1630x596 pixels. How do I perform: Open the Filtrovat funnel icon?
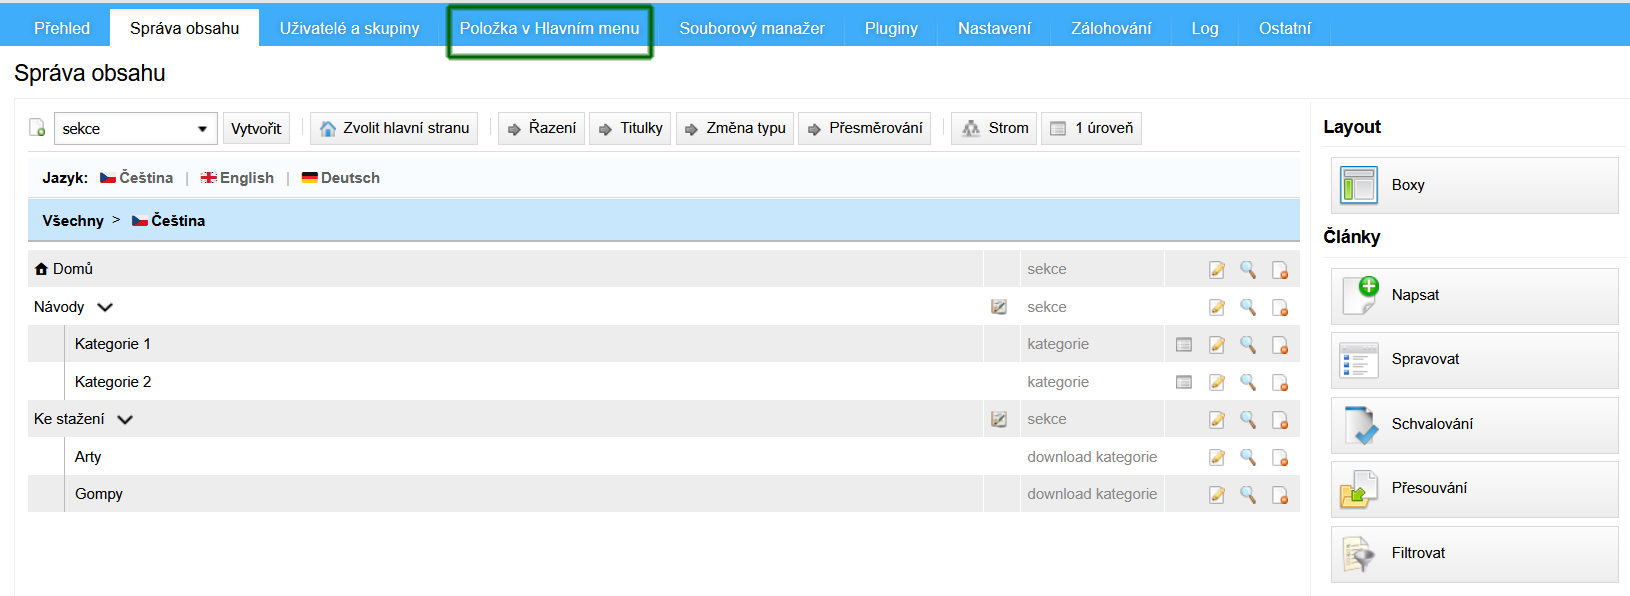tap(1359, 553)
